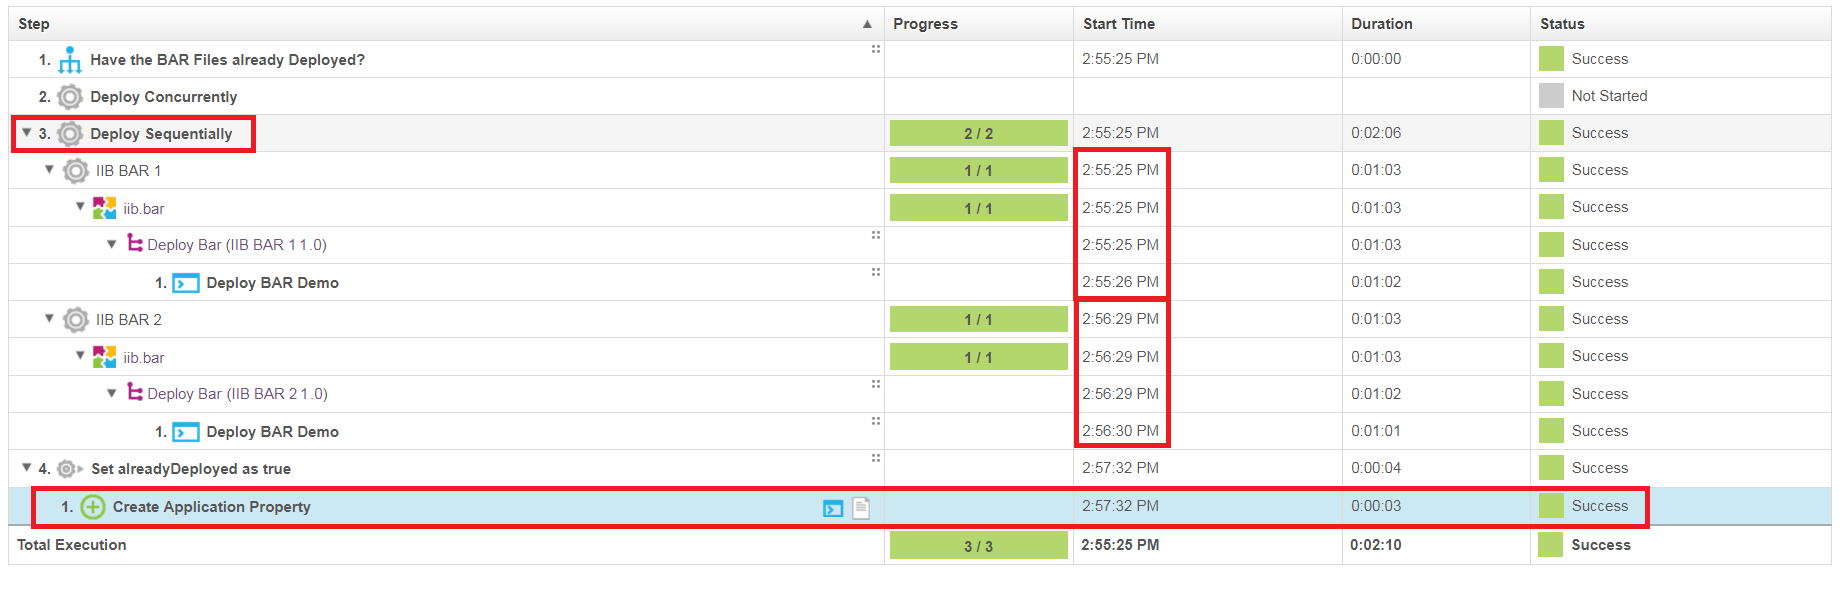Click the shell step icon under Deploy Bar (IIB BAR 2 1.0)
The height and width of the screenshot is (601, 1848).
point(185,432)
